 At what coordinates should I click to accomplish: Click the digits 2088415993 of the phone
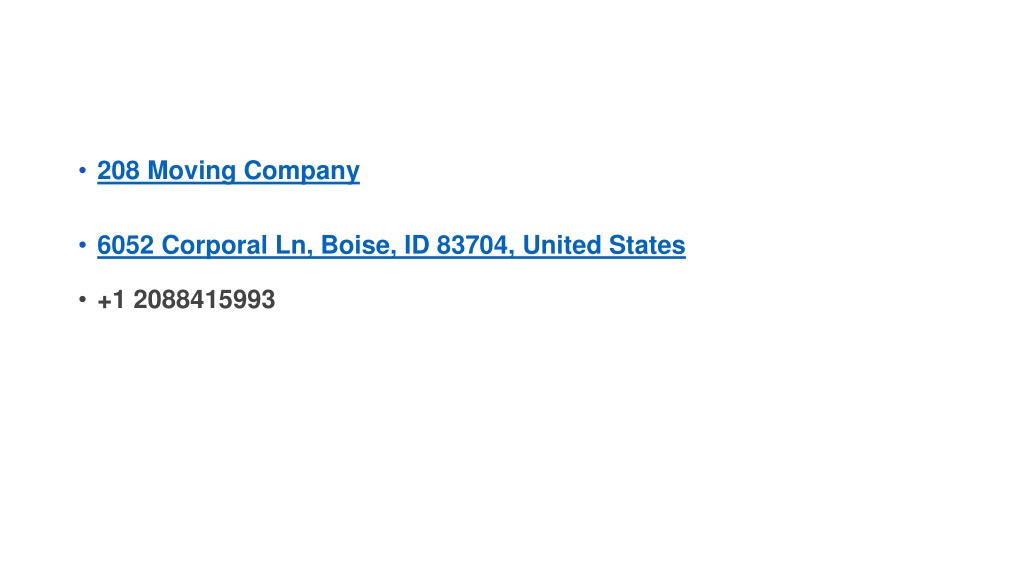pos(204,300)
